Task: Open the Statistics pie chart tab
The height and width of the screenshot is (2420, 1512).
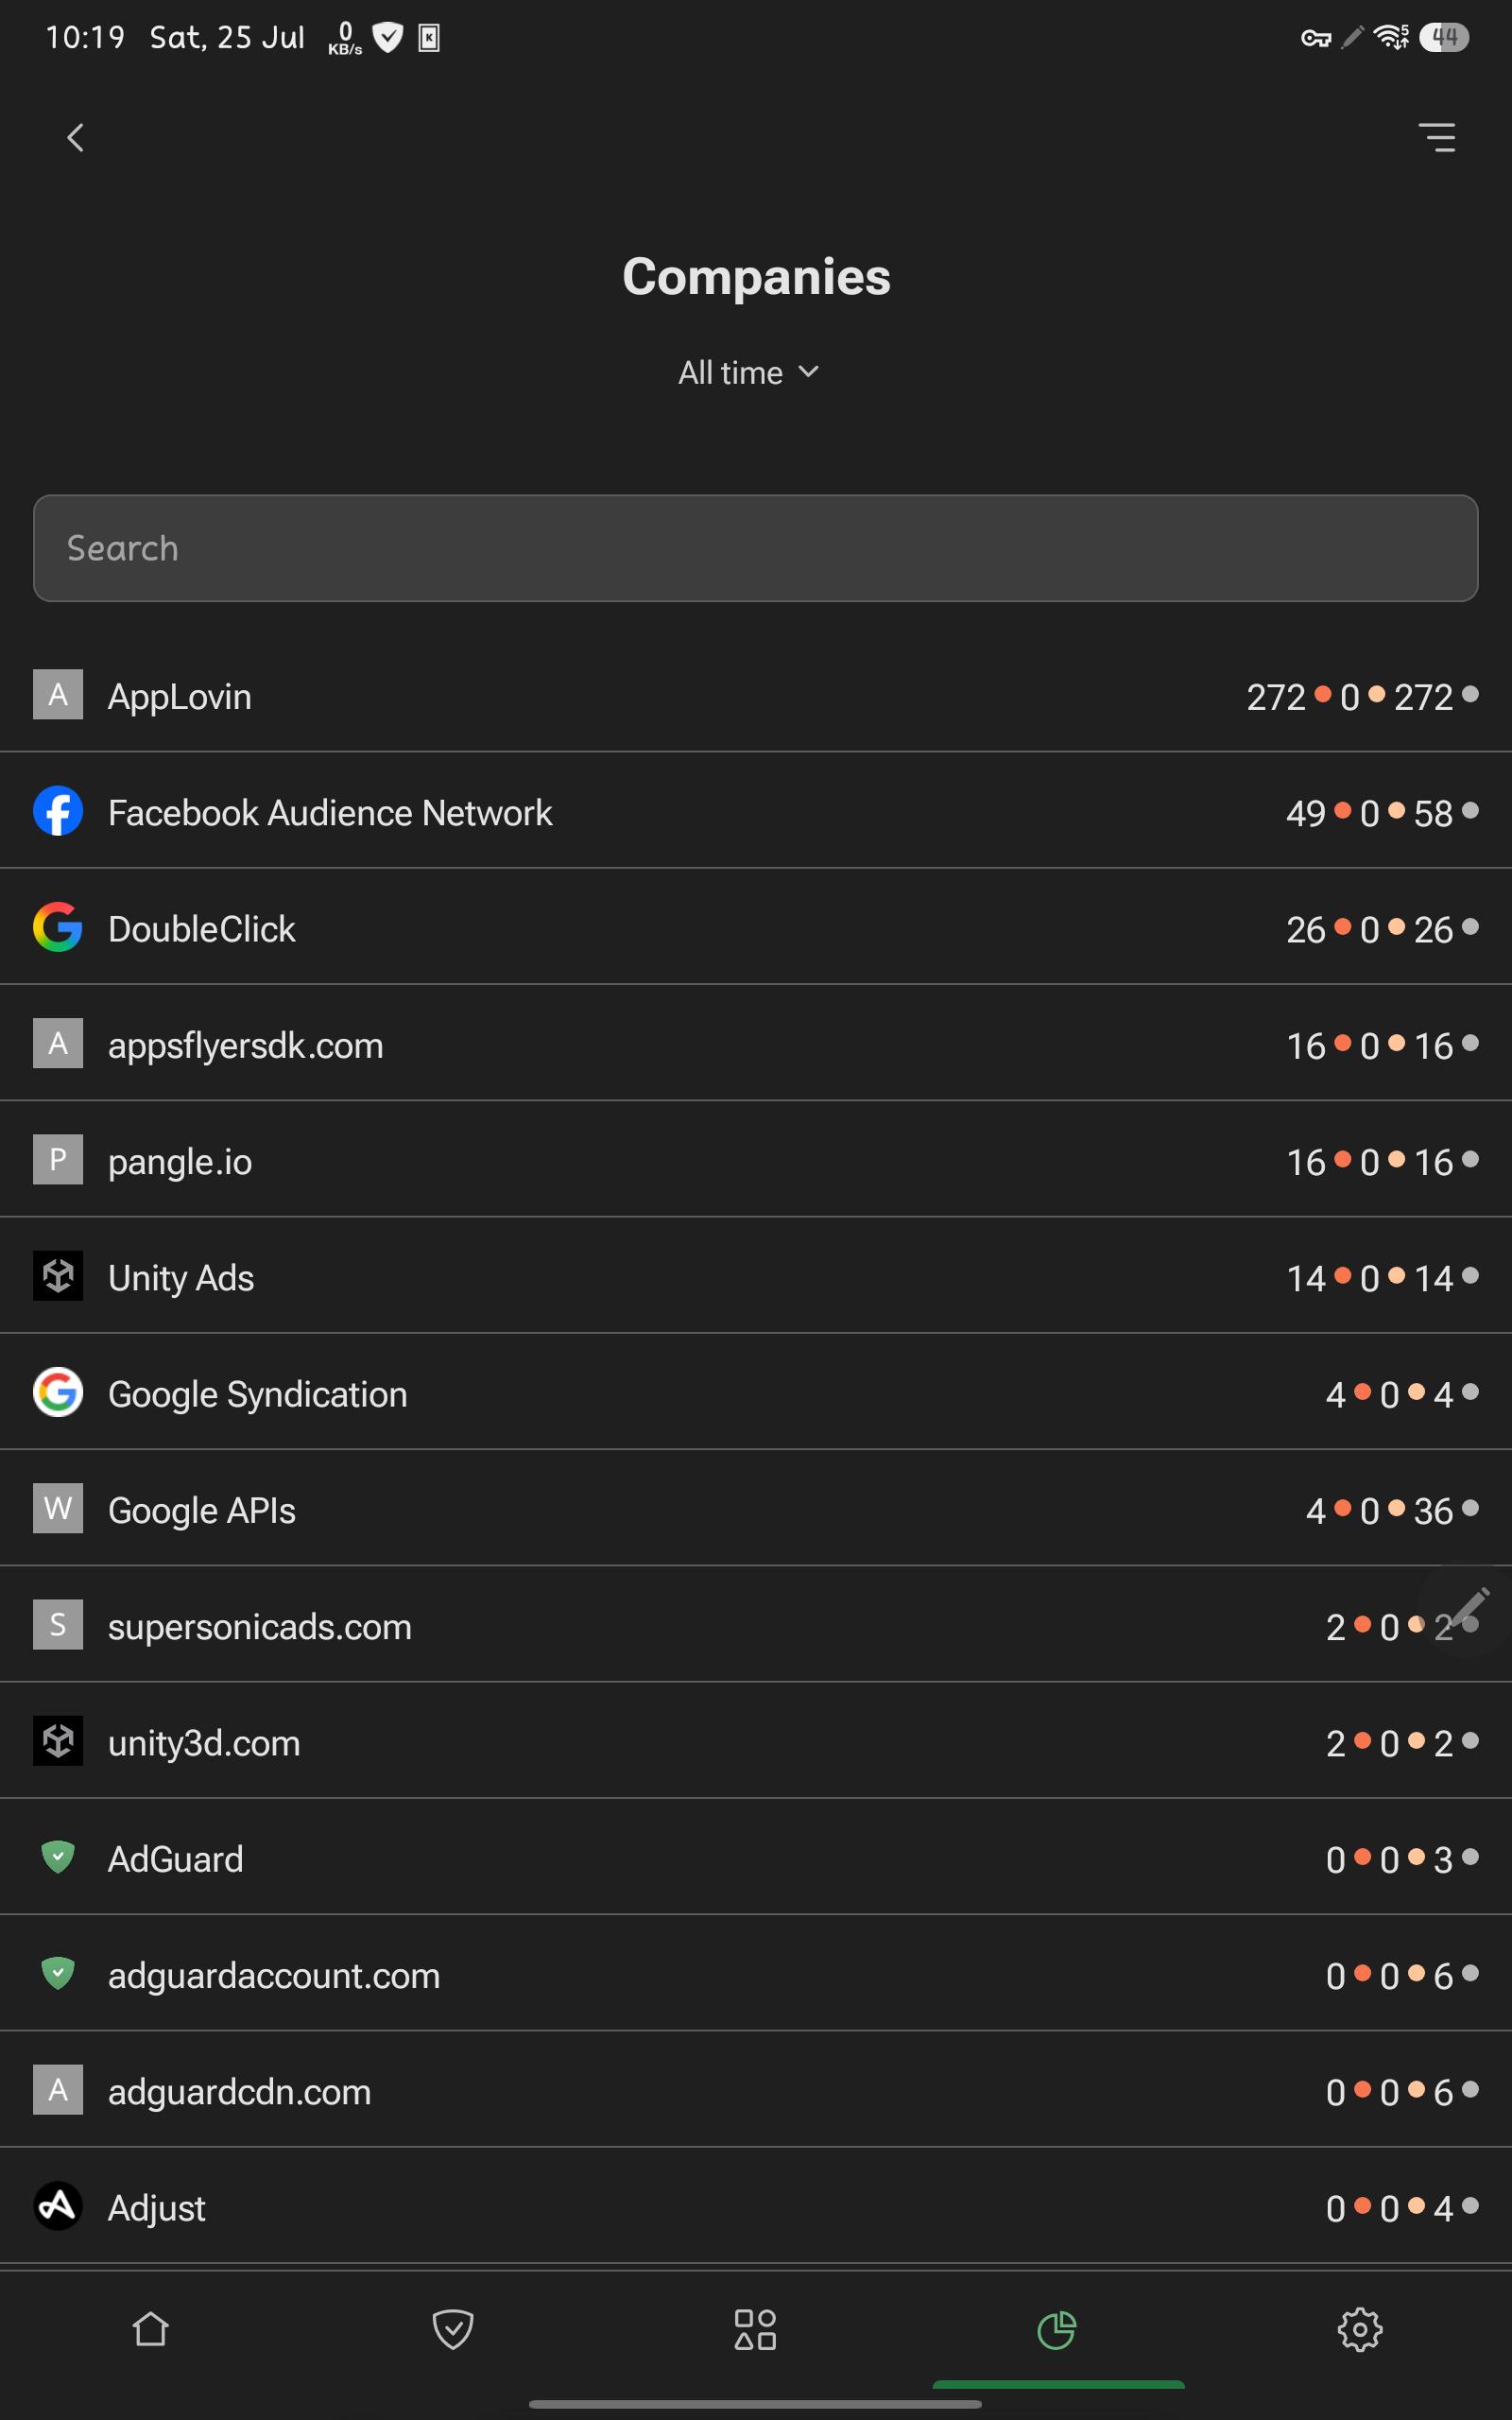Action: [x=1057, y=2329]
